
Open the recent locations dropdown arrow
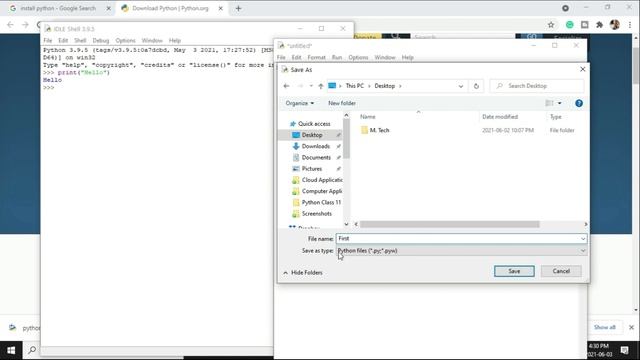coord(311,86)
